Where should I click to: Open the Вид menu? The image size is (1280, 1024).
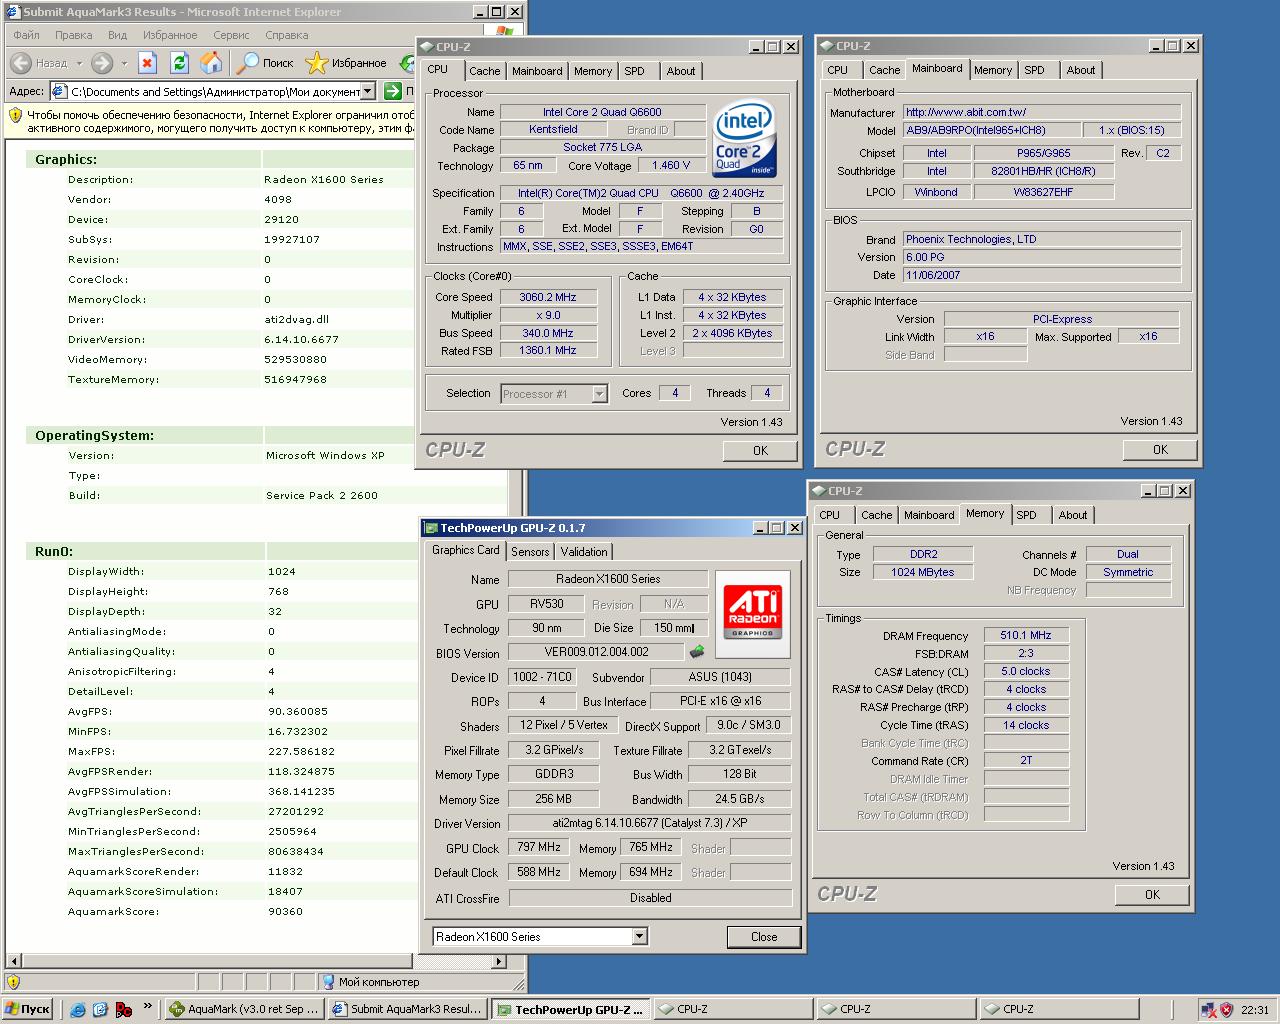[x=117, y=34]
